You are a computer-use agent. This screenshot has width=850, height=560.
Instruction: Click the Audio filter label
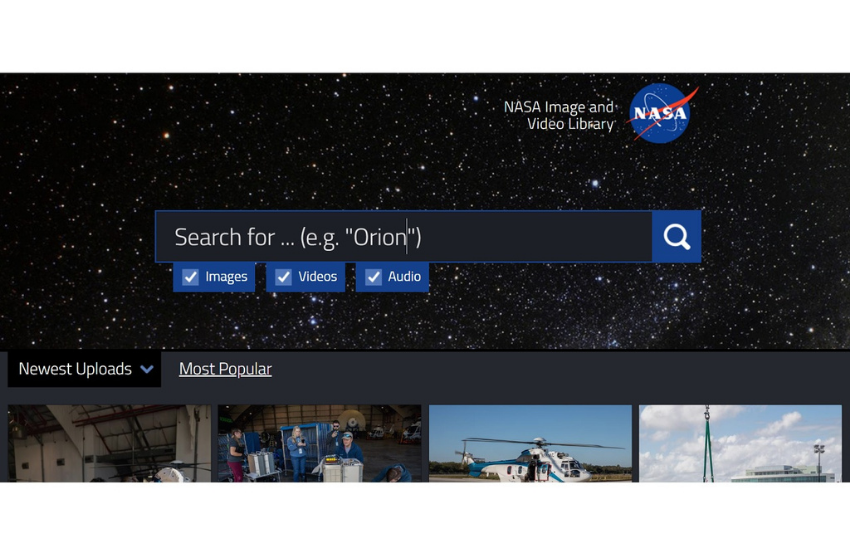pyautogui.click(x=404, y=276)
